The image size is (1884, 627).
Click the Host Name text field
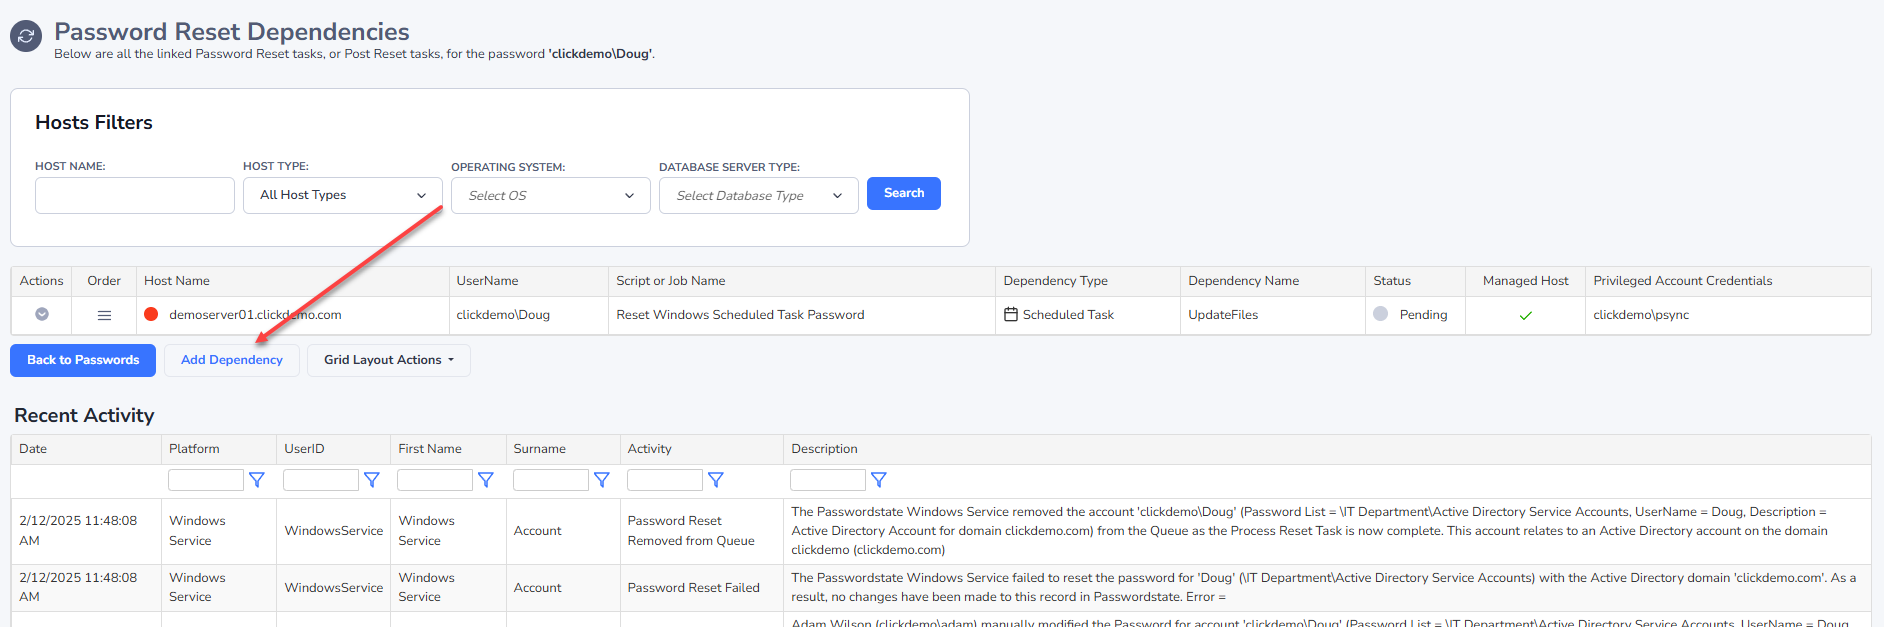click(x=135, y=196)
